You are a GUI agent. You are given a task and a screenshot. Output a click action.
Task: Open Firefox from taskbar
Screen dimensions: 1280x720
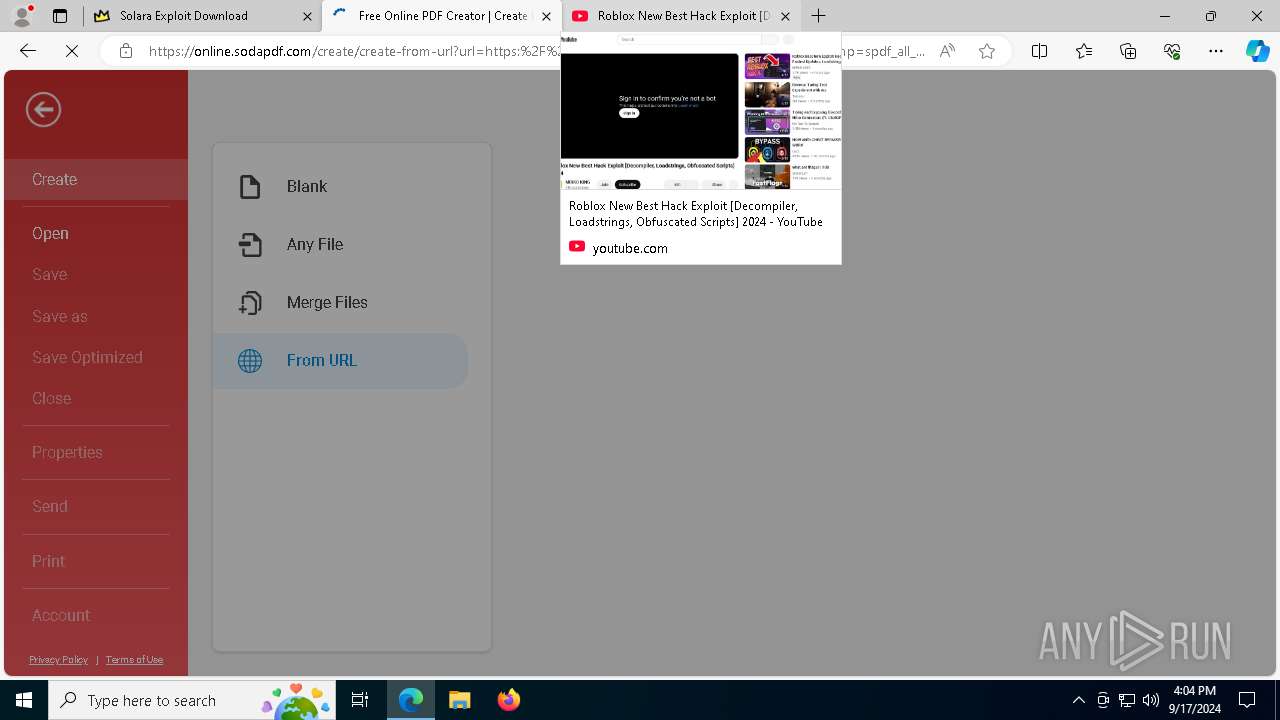pos(508,700)
